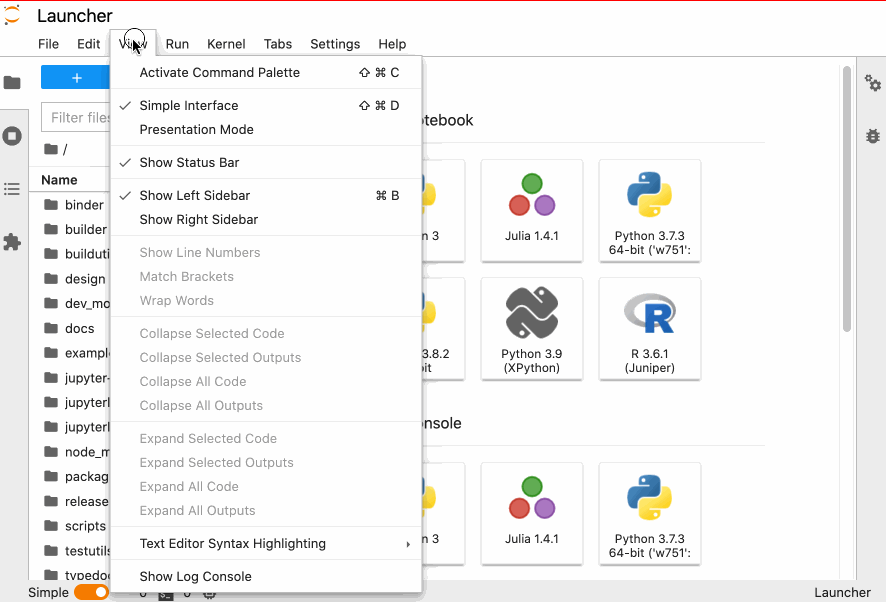Open the Running Terminals and Kernels tab
The height and width of the screenshot is (602, 886).
[x=12, y=136]
